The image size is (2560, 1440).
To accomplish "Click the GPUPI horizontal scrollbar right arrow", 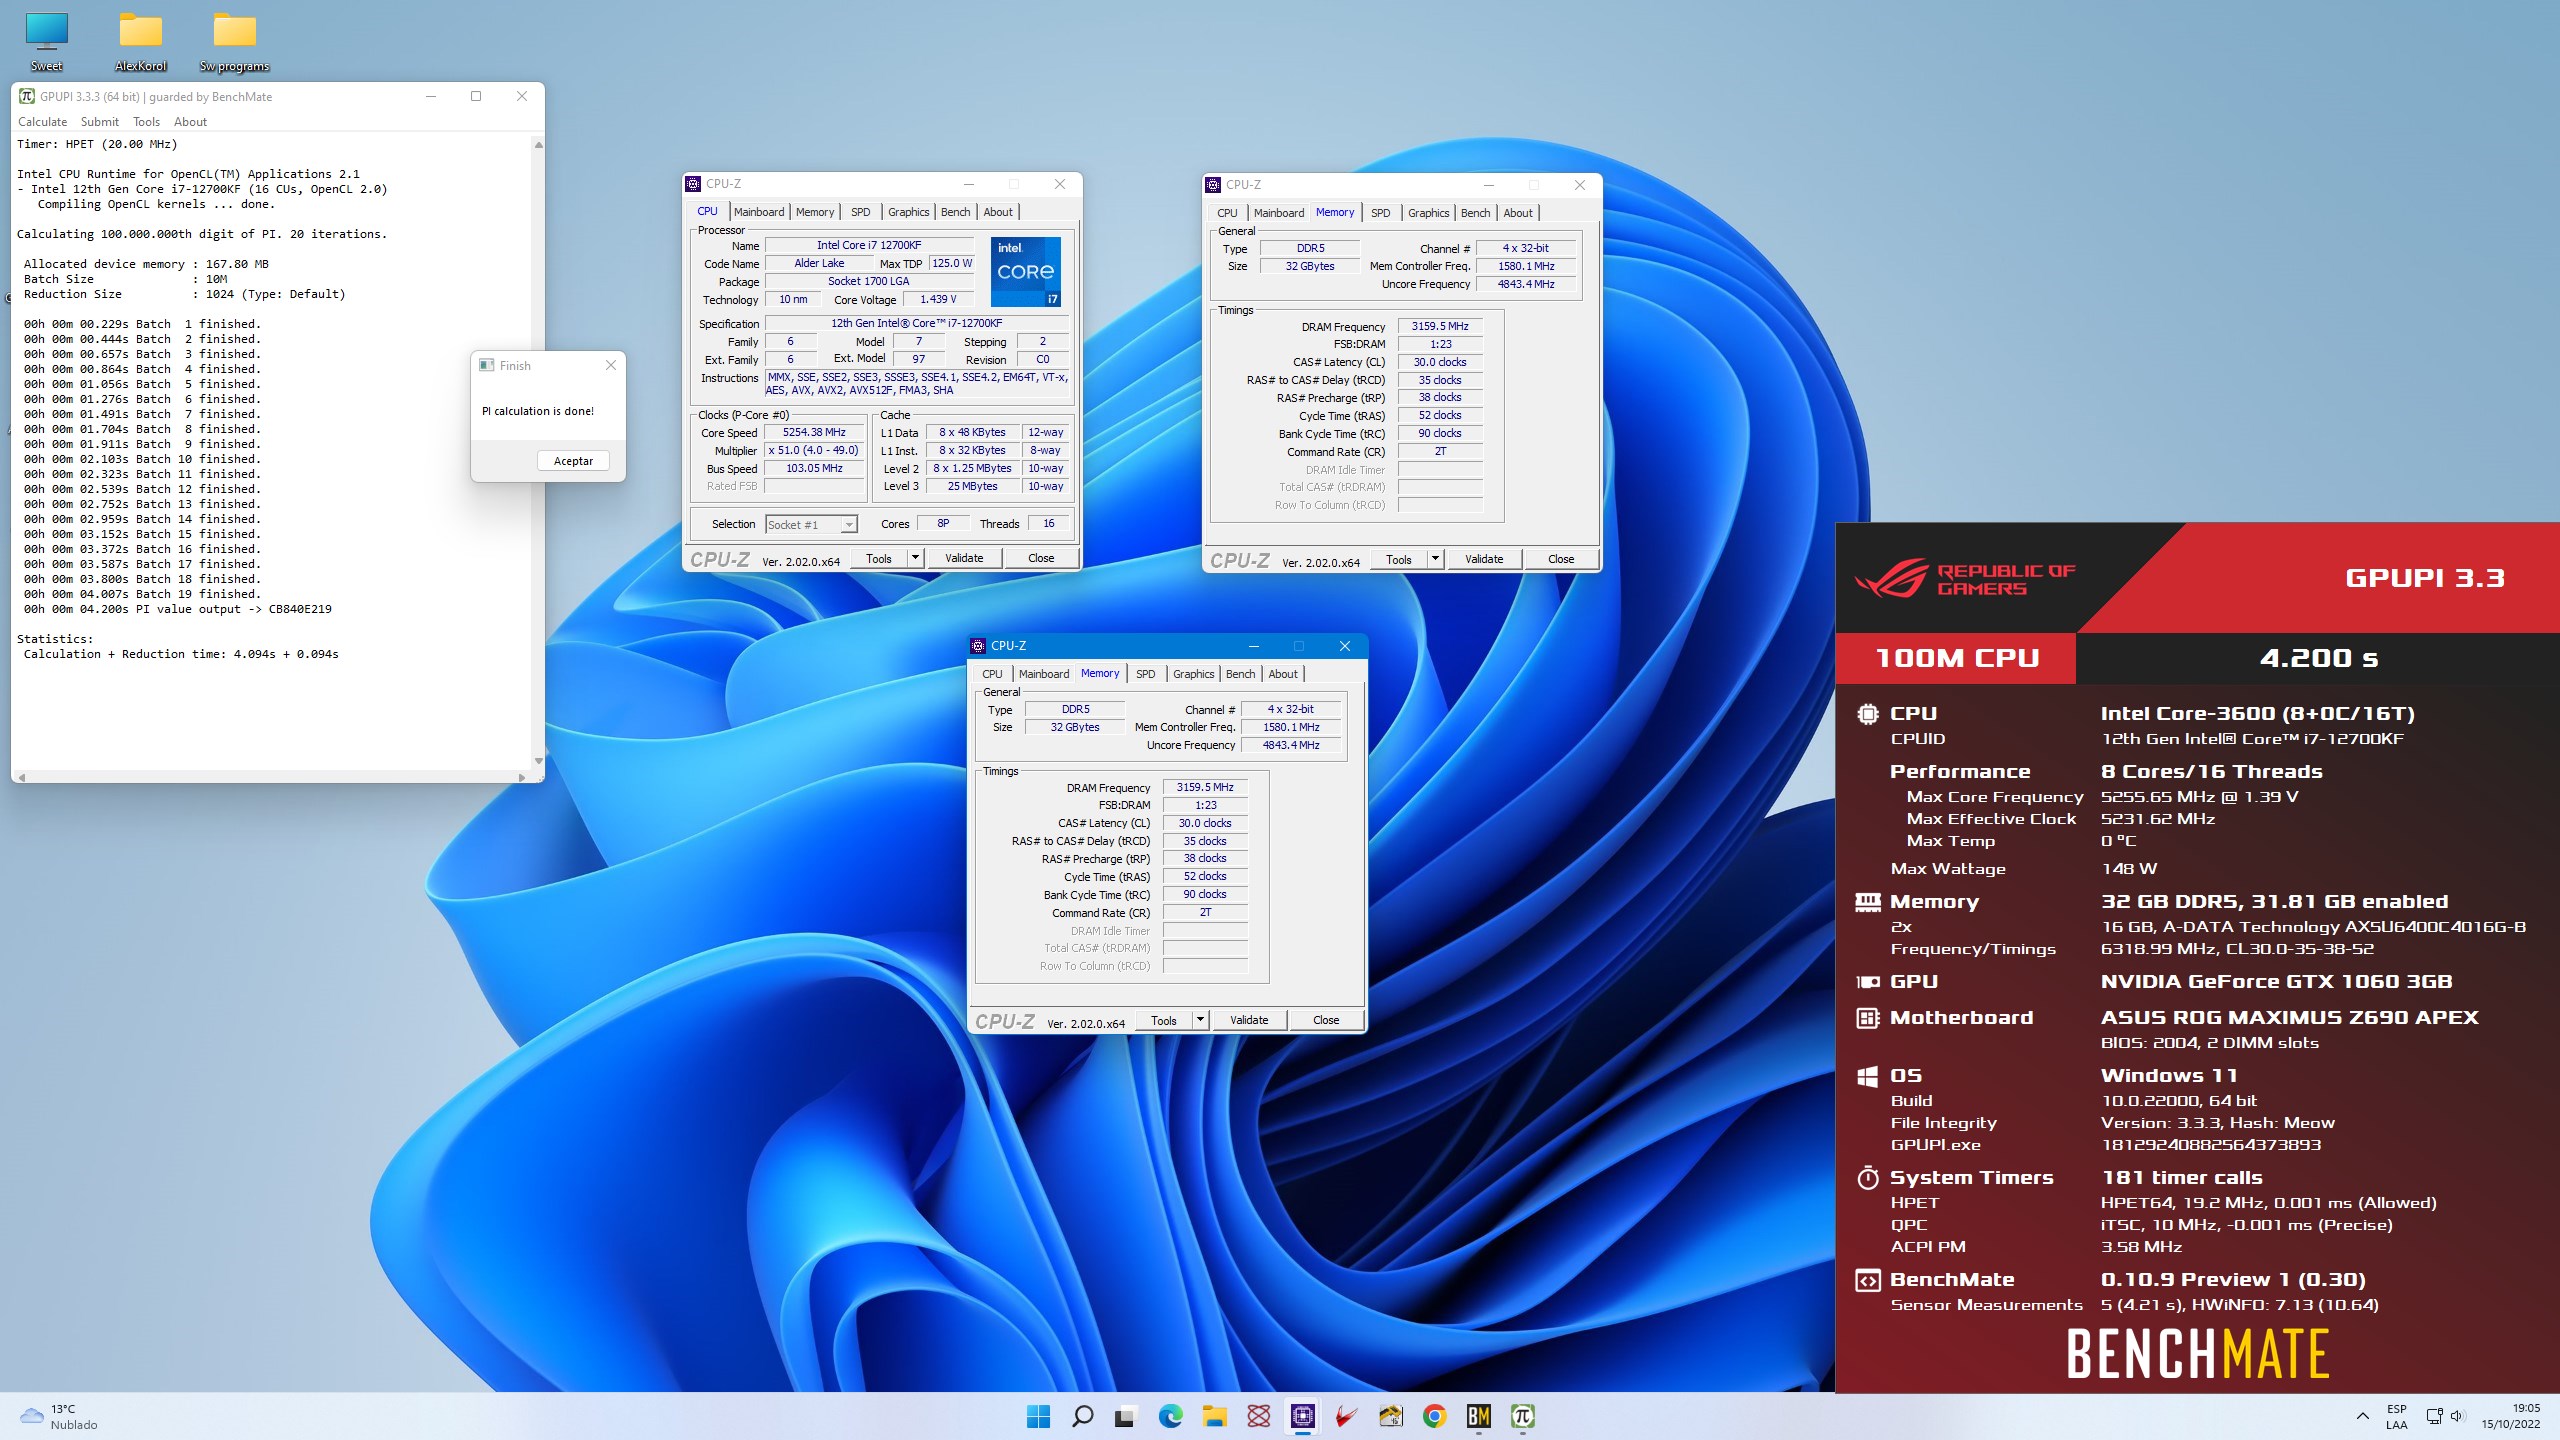I will [522, 777].
